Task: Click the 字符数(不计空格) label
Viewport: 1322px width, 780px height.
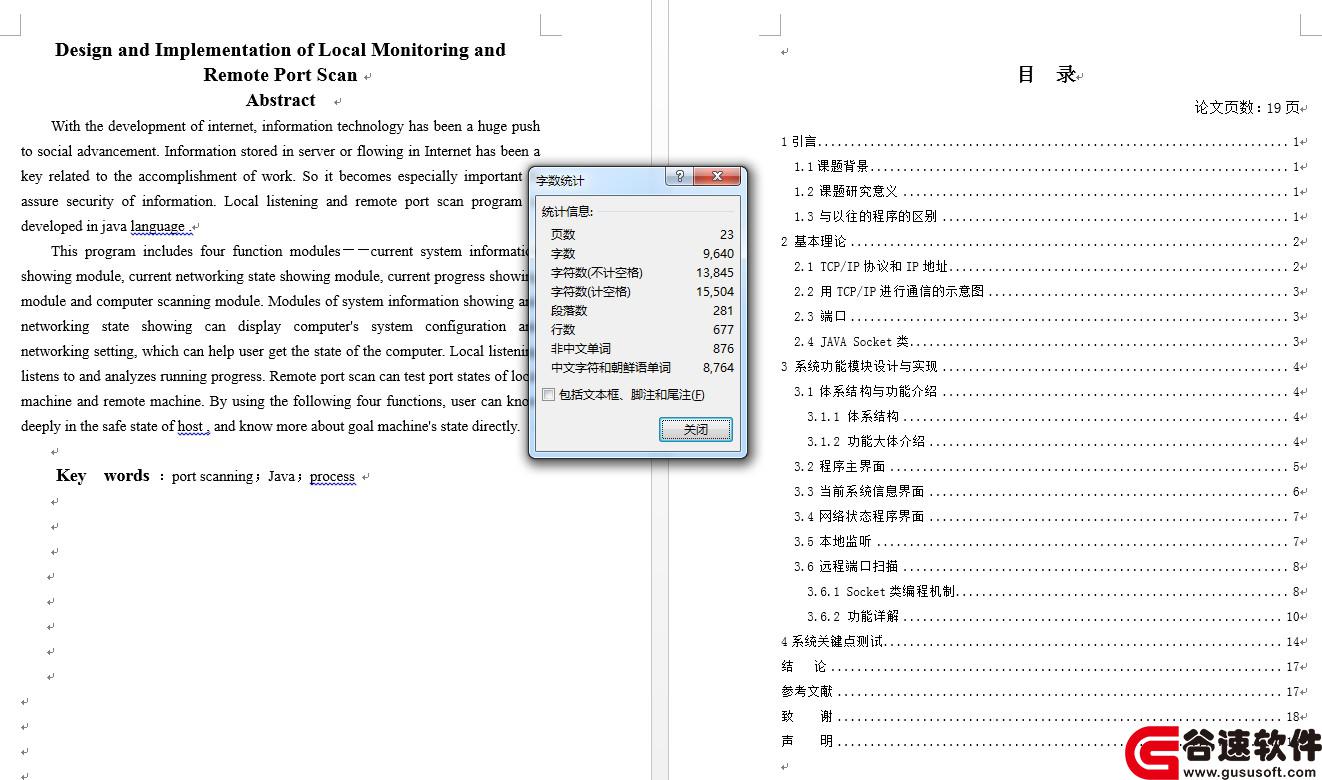Action: tap(597, 272)
